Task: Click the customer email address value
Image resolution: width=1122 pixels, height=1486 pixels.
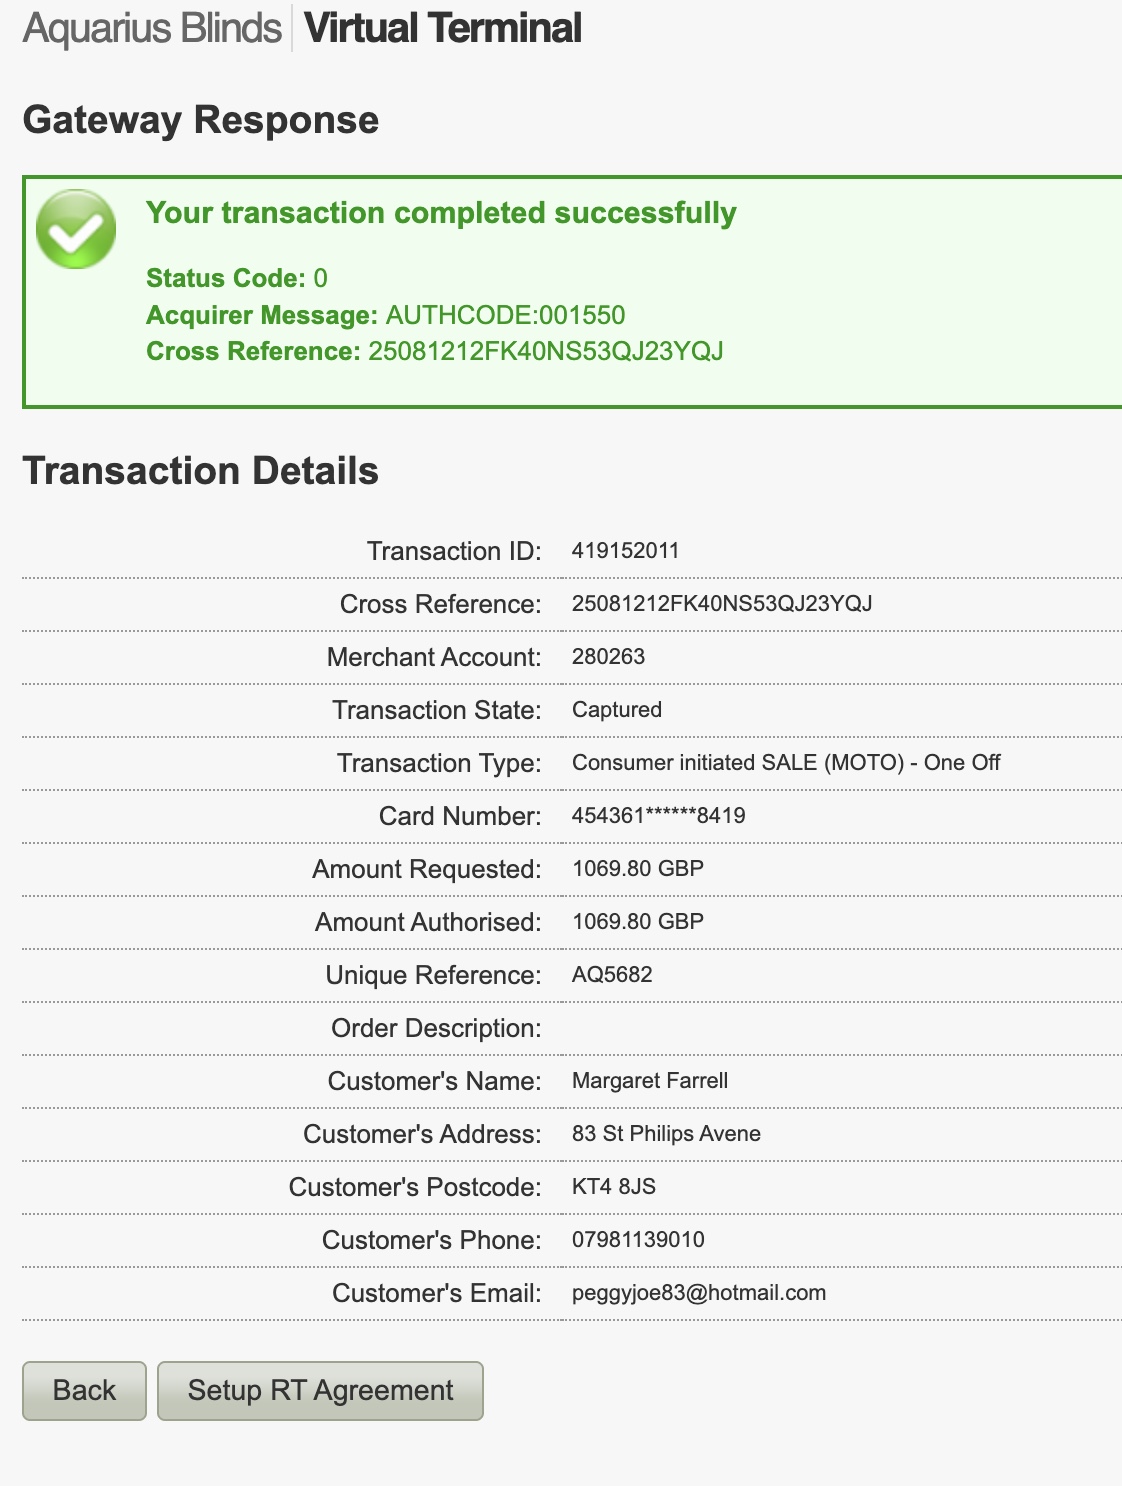Action: [698, 1293]
